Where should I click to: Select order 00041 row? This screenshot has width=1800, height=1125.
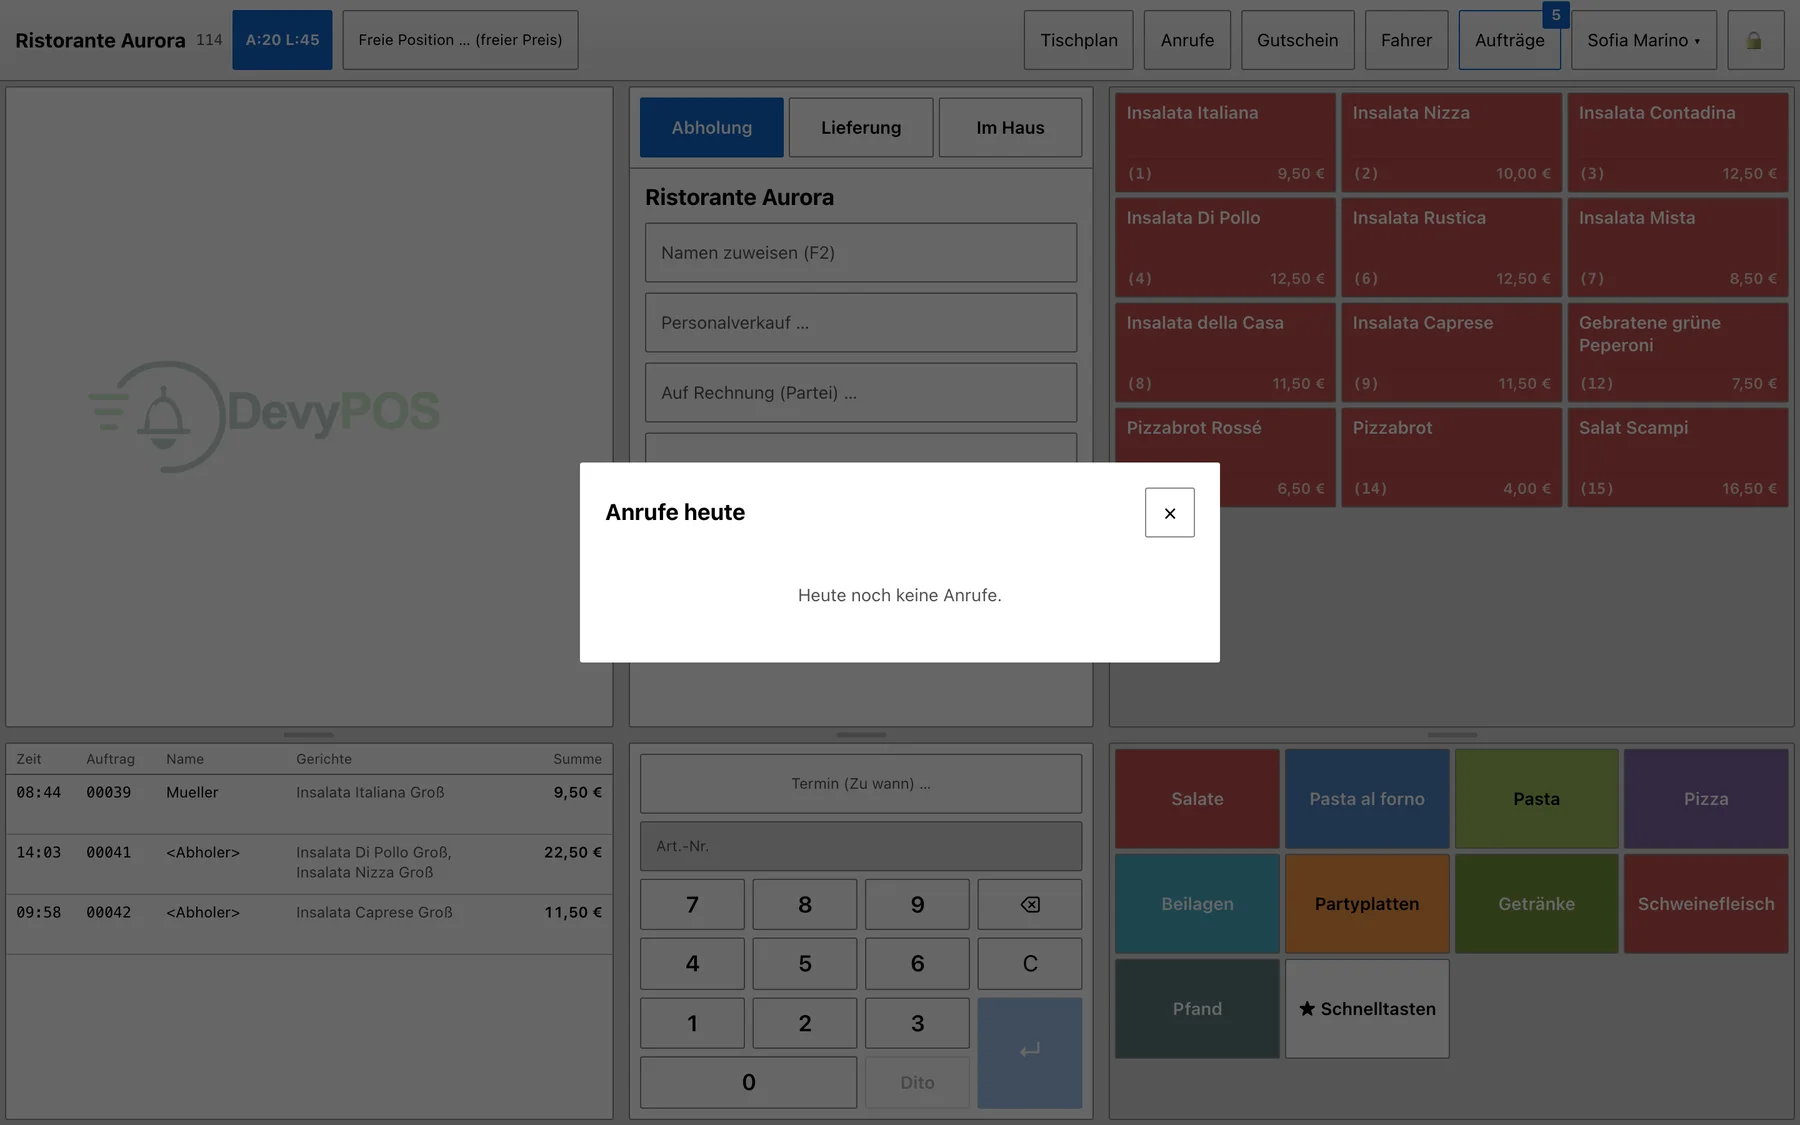point(309,864)
